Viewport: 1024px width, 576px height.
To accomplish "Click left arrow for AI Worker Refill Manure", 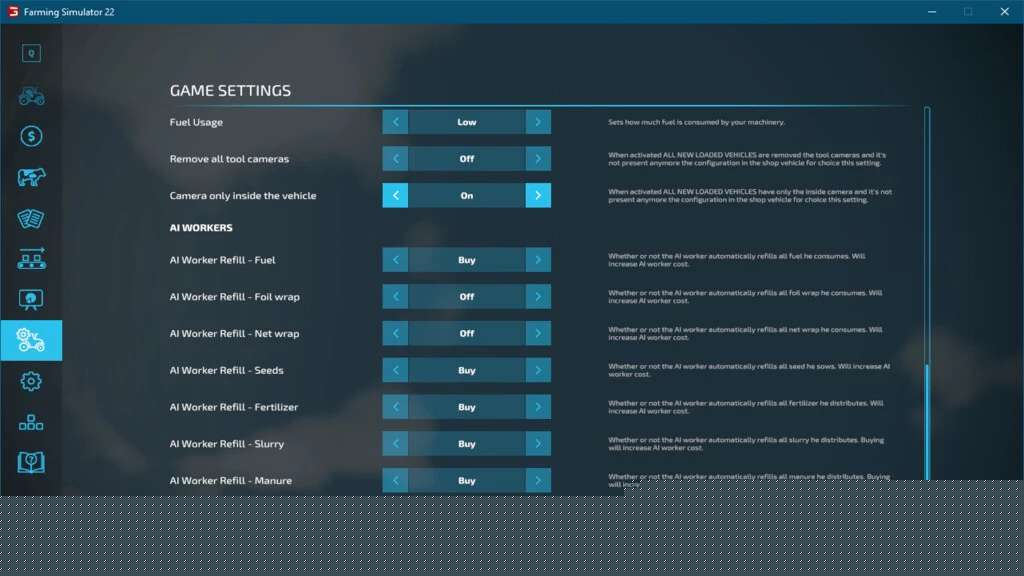I will [395, 481].
